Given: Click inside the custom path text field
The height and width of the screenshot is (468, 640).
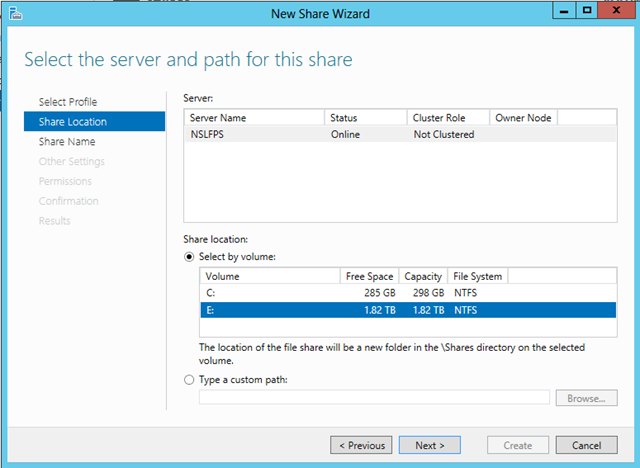Looking at the screenshot, I should pos(374,398).
